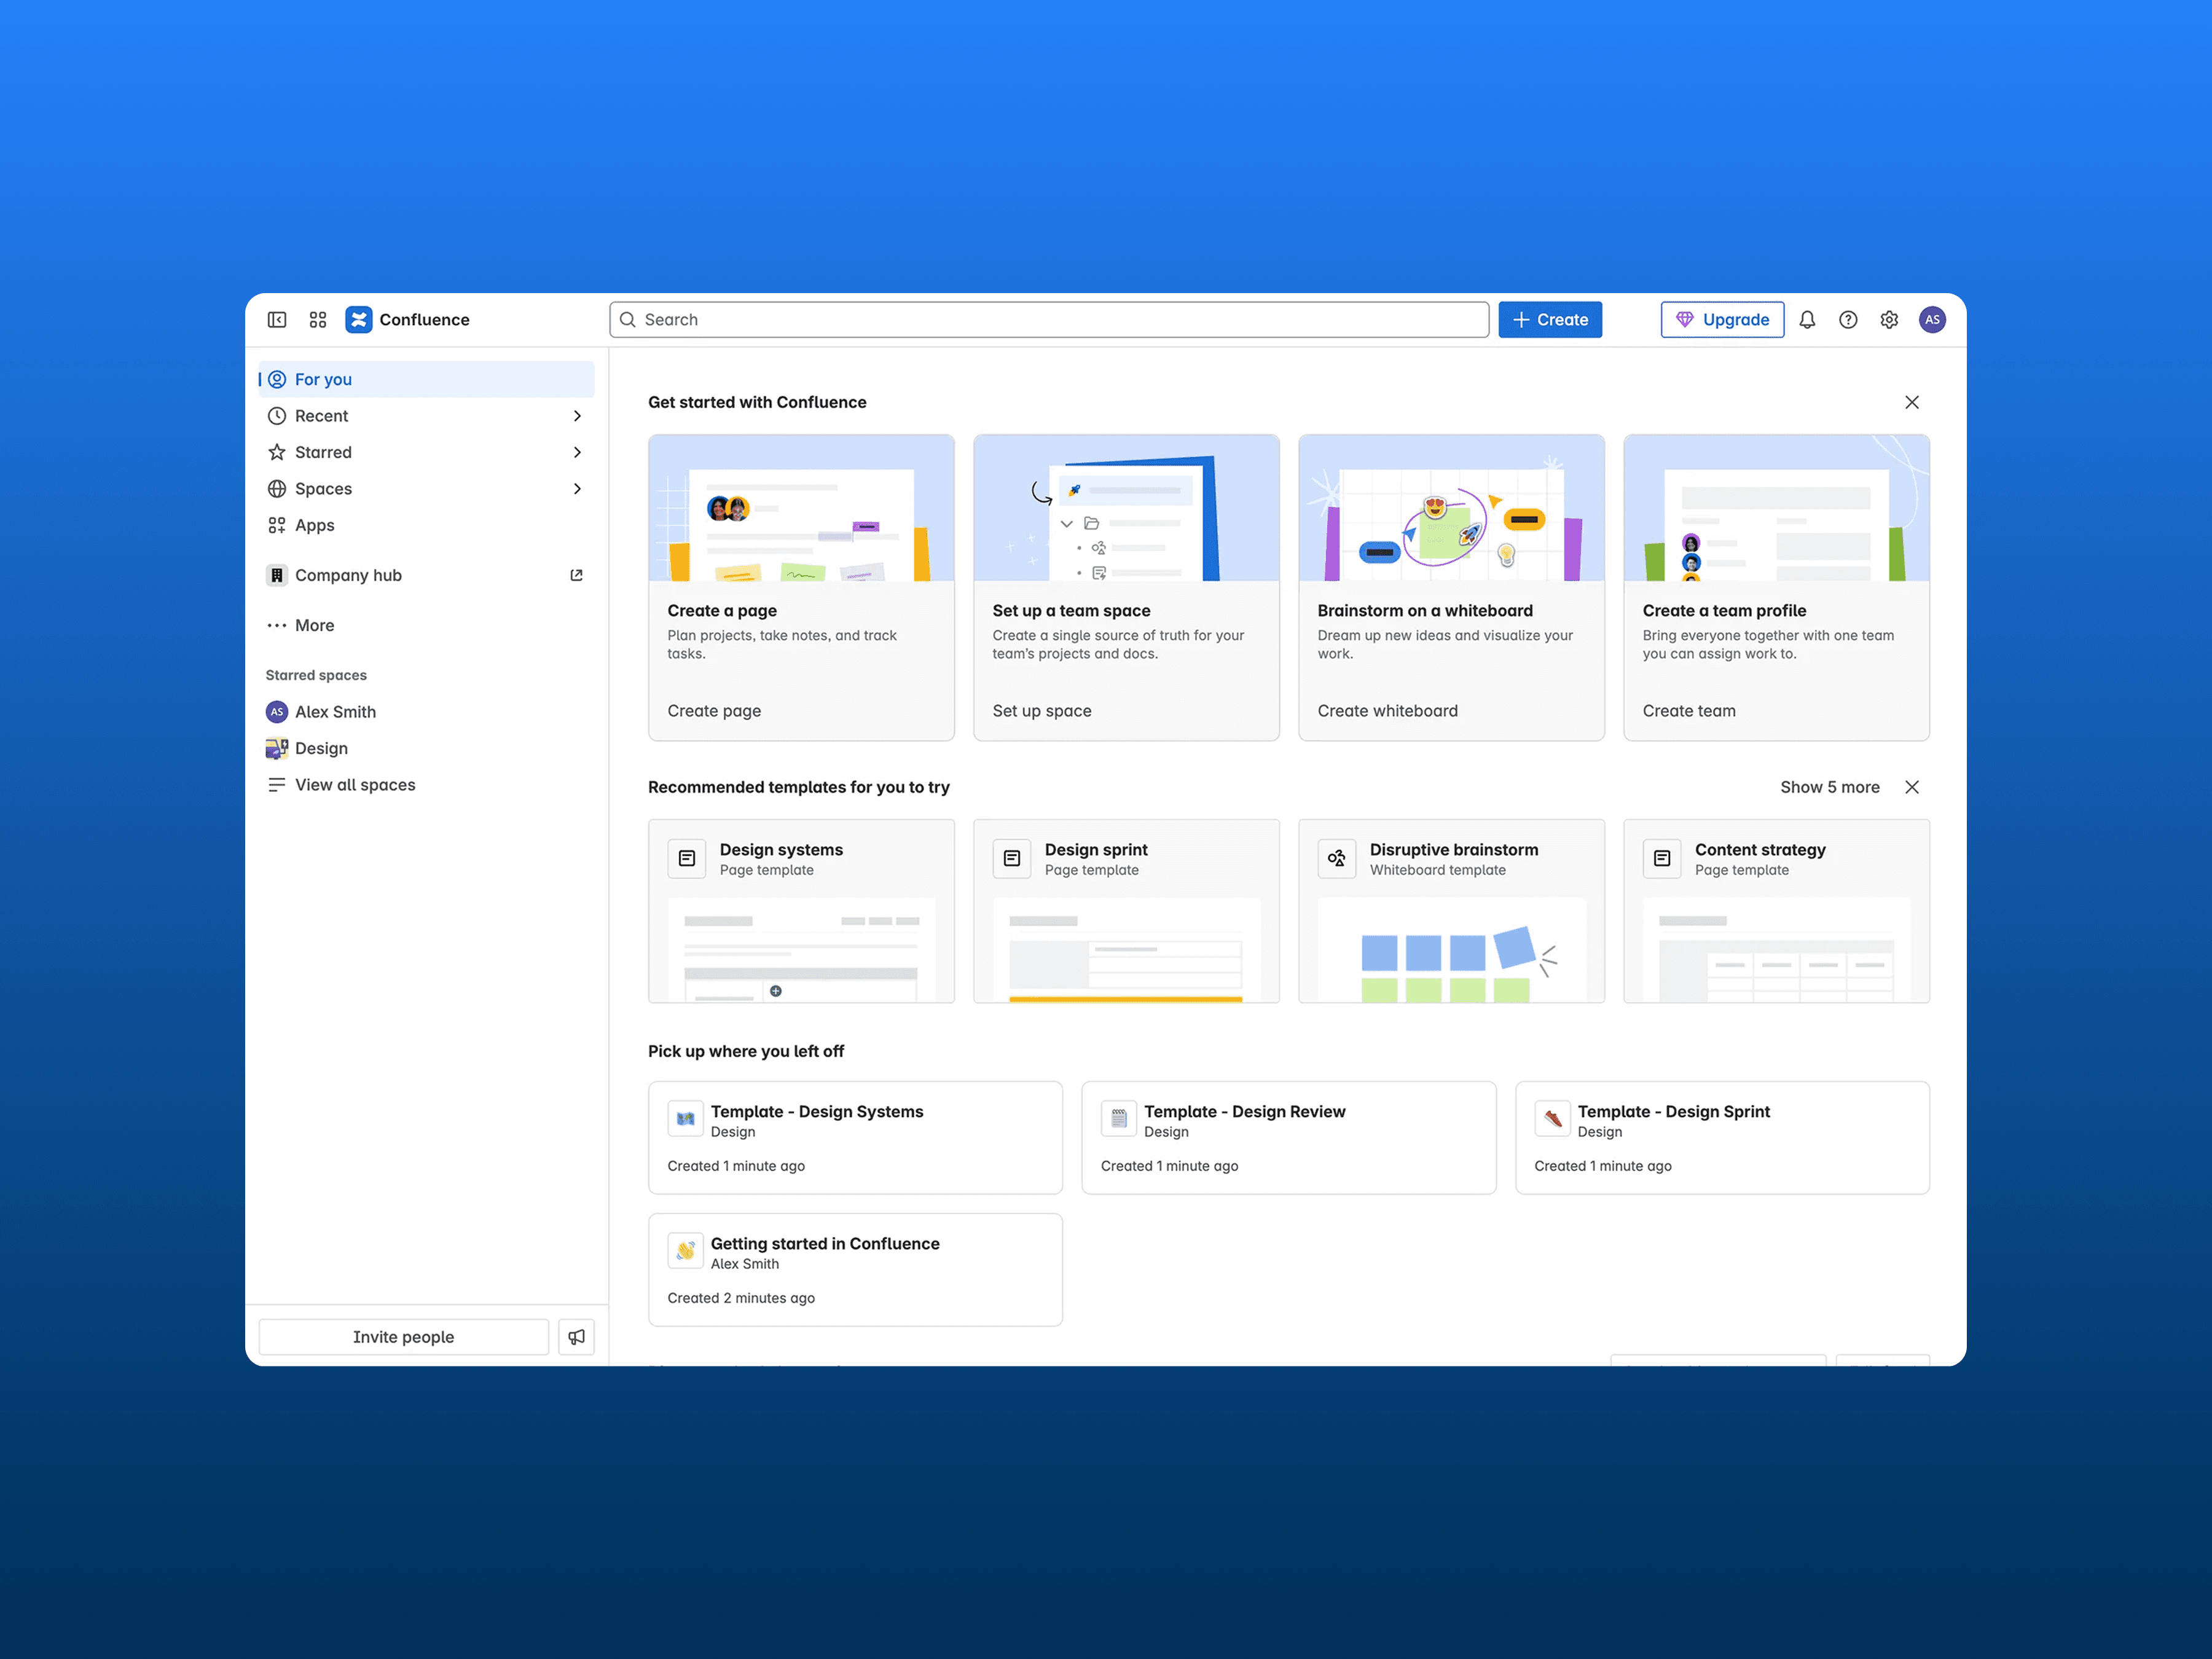Open the AS profile avatar menu
2212x1659 pixels.
(1932, 320)
